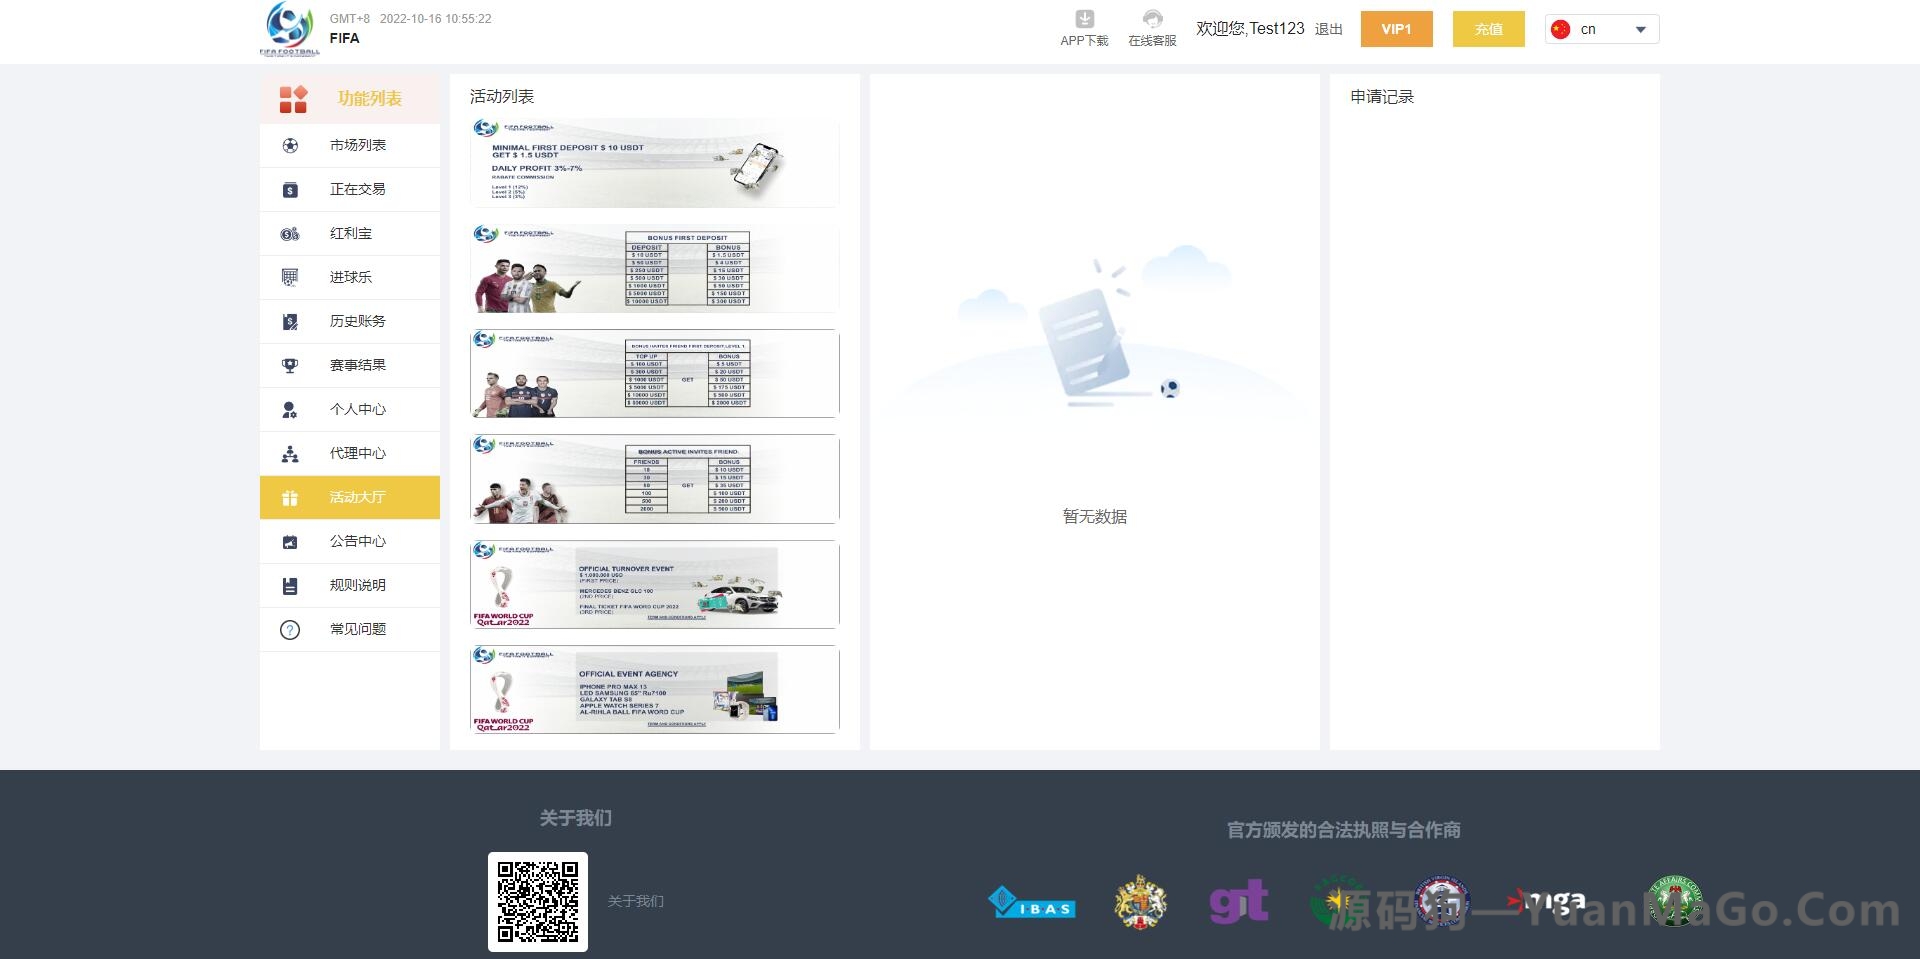Image resolution: width=1920 pixels, height=959 pixels.
Task: Click the 进球乐 football icon
Action: (x=289, y=277)
